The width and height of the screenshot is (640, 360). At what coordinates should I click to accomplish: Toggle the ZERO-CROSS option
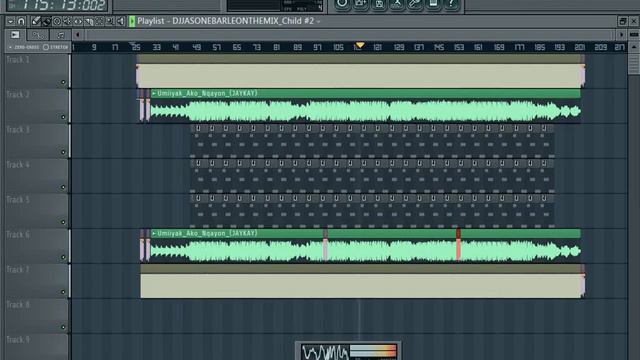click(24, 47)
